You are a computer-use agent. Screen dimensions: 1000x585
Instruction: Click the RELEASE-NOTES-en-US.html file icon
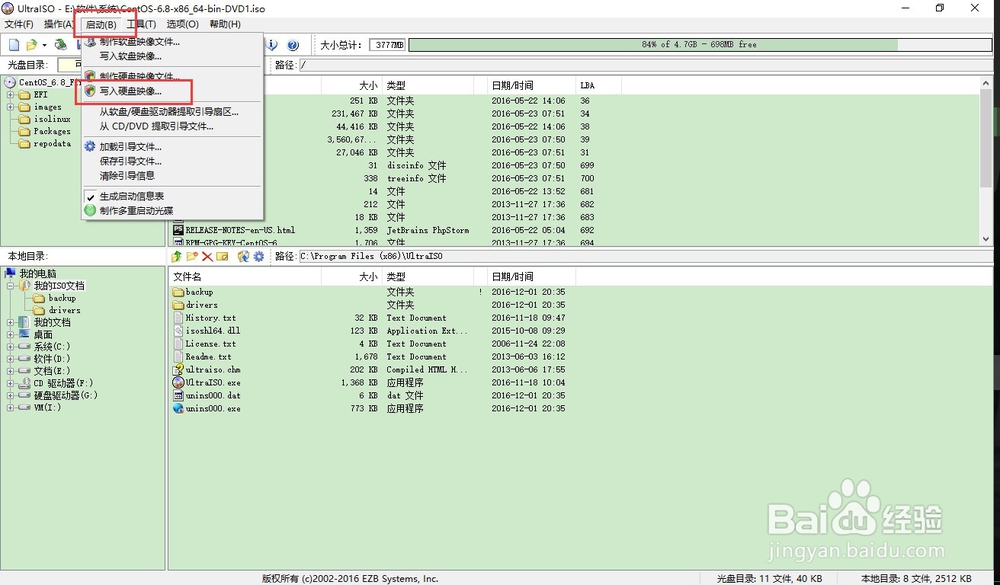coord(179,230)
